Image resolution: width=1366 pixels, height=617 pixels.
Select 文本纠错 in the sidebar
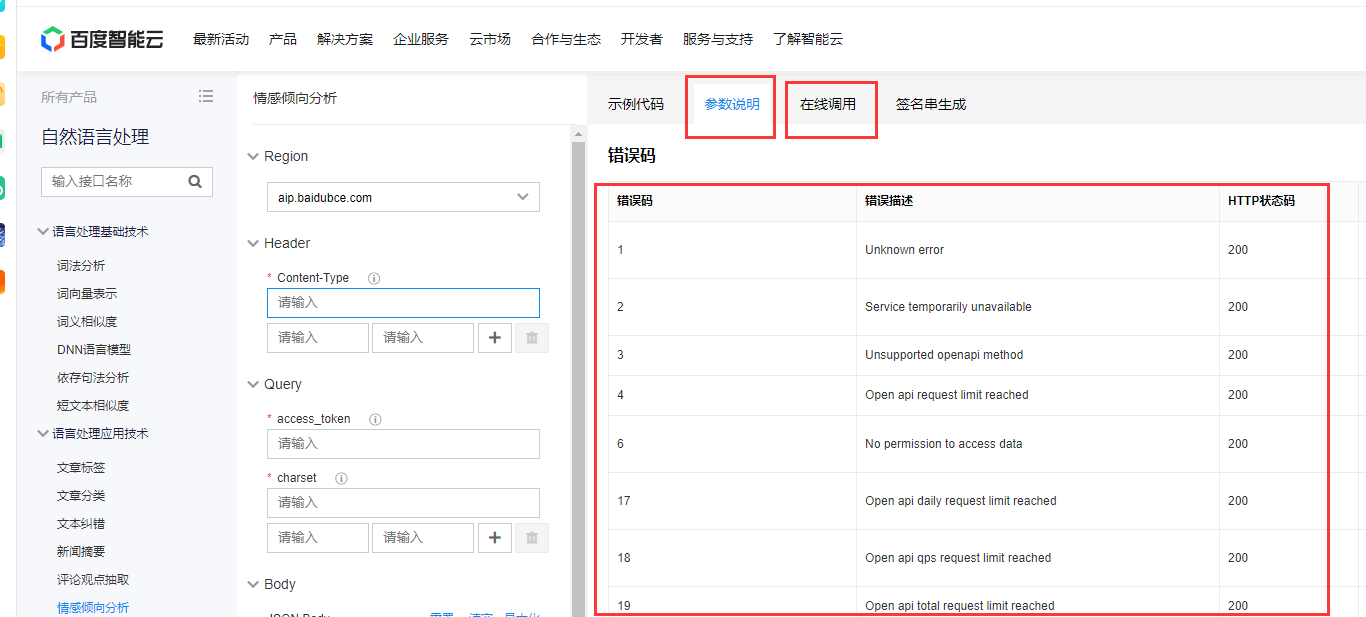pyautogui.click(x=81, y=524)
